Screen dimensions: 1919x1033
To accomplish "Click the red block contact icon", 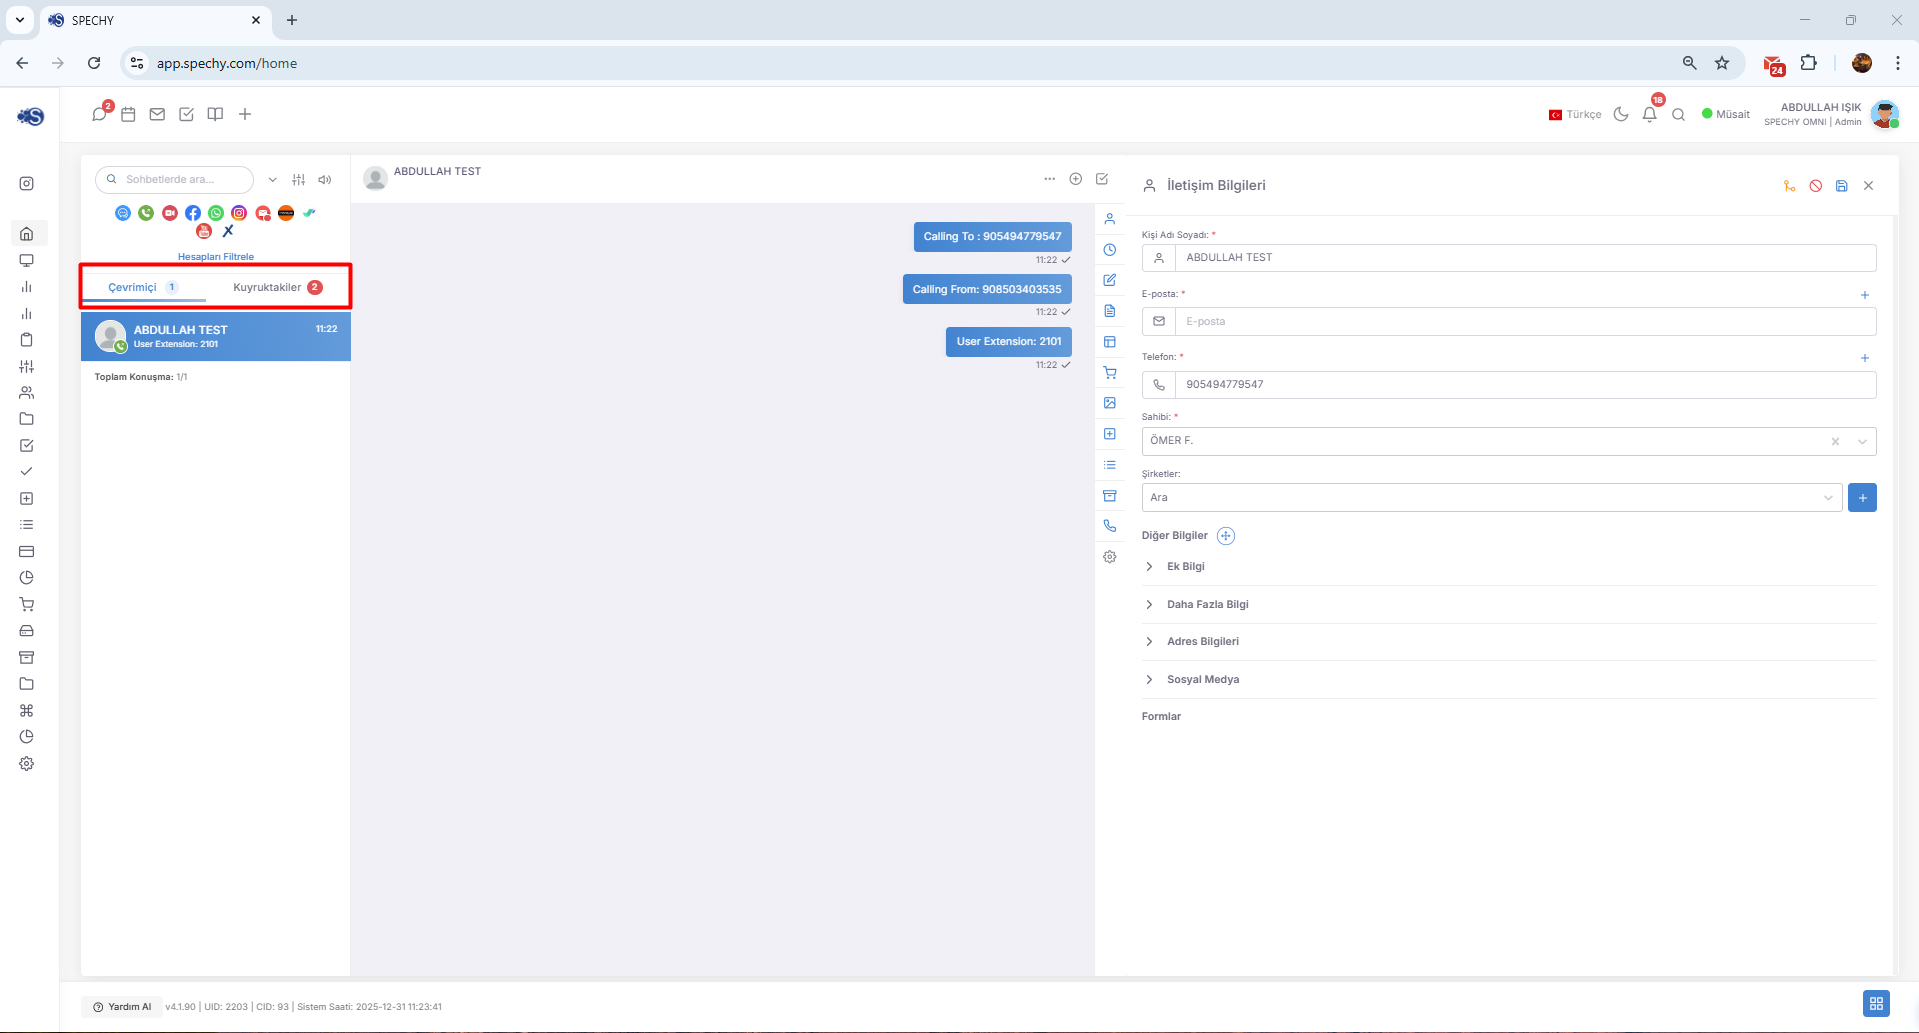I will [x=1816, y=186].
